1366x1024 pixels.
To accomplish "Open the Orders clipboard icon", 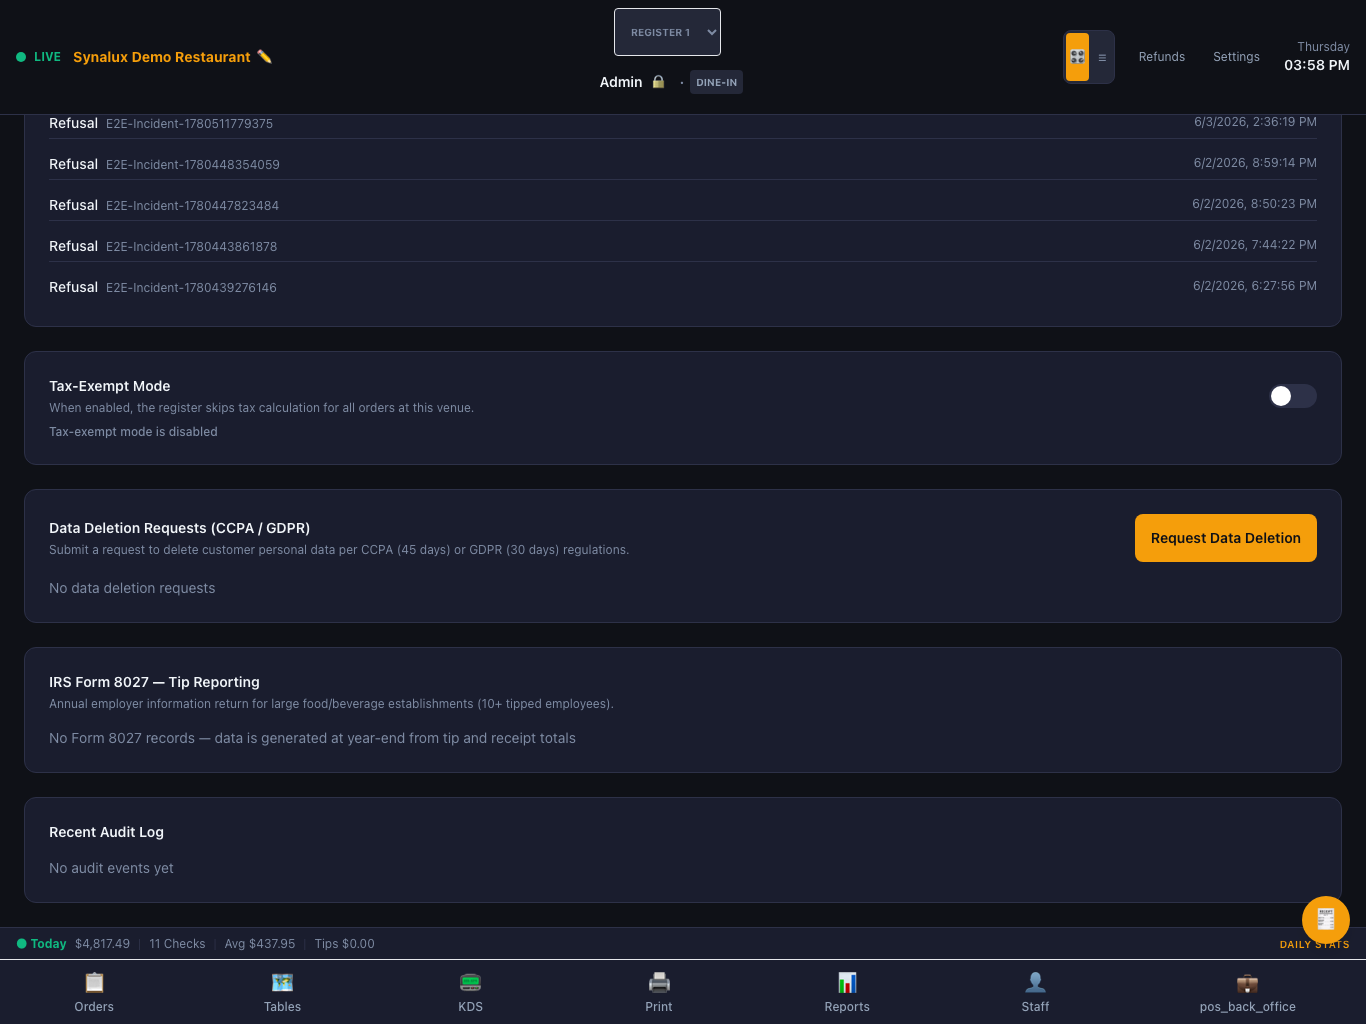I will [94, 982].
